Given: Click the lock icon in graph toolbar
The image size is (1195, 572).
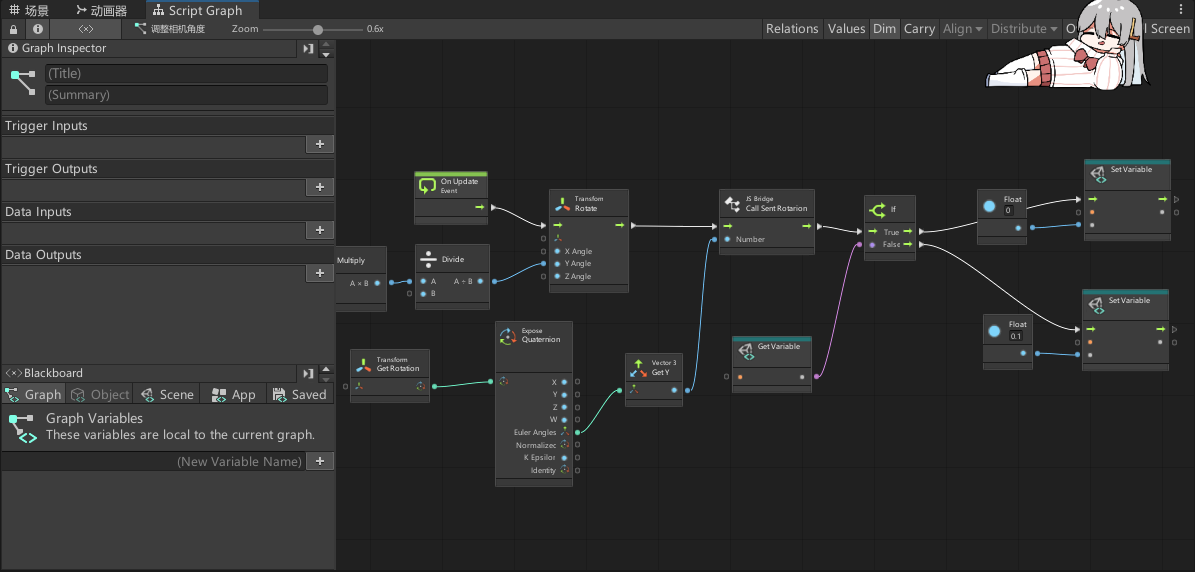Looking at the screenshot, I should tap(13, 29).
